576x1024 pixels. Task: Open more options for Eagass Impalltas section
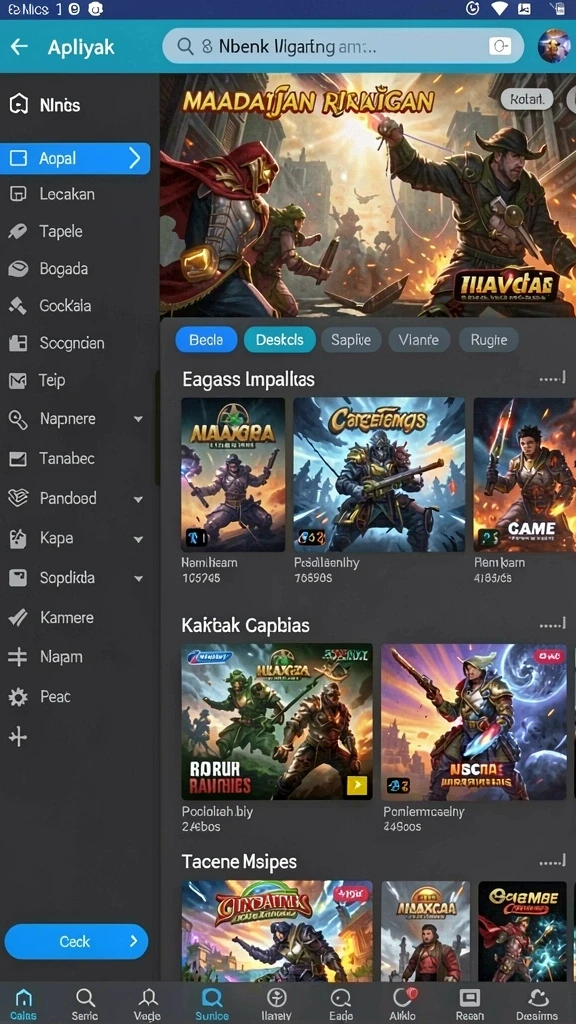tap(552, 379)
